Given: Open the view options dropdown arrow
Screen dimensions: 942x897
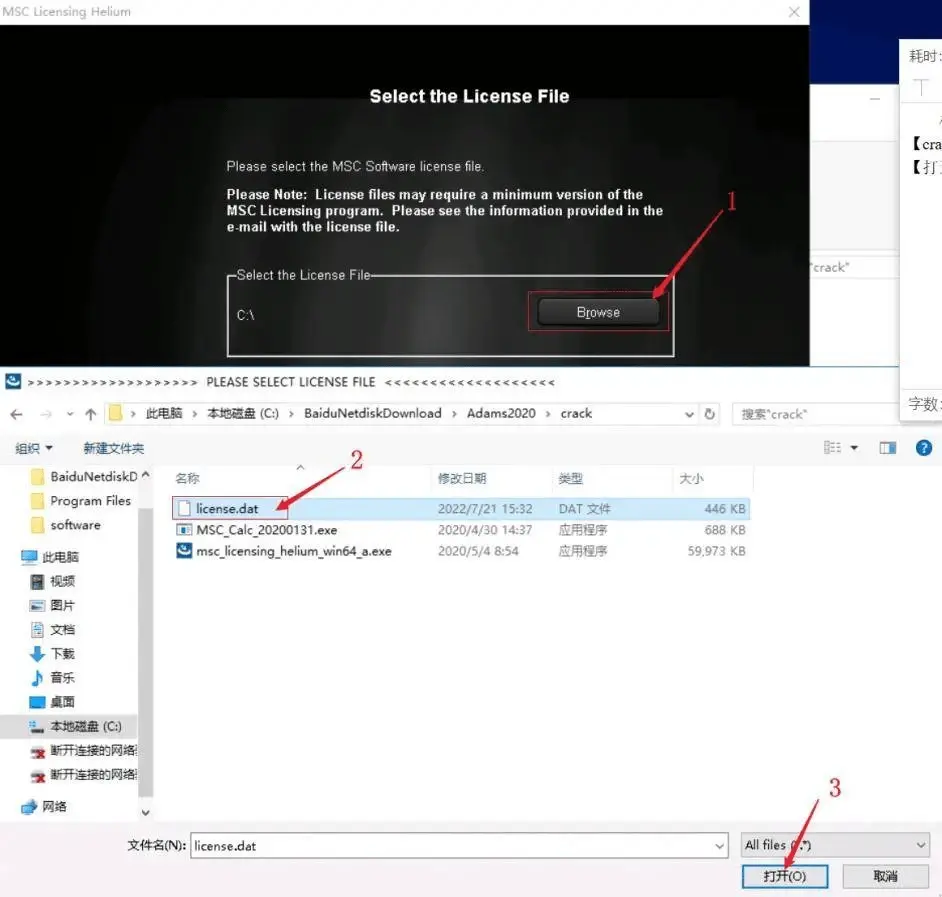Looking at the screenshot, I should pyautogui.click(x=854, y=448).
